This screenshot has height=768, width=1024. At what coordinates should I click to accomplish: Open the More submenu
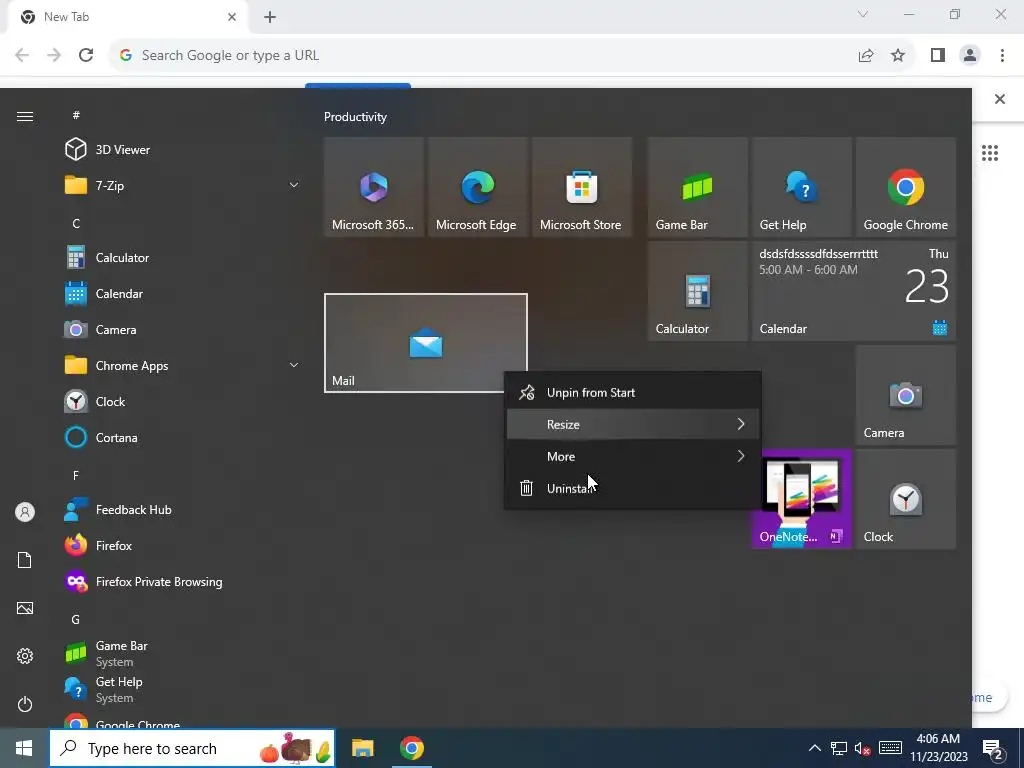633,456
